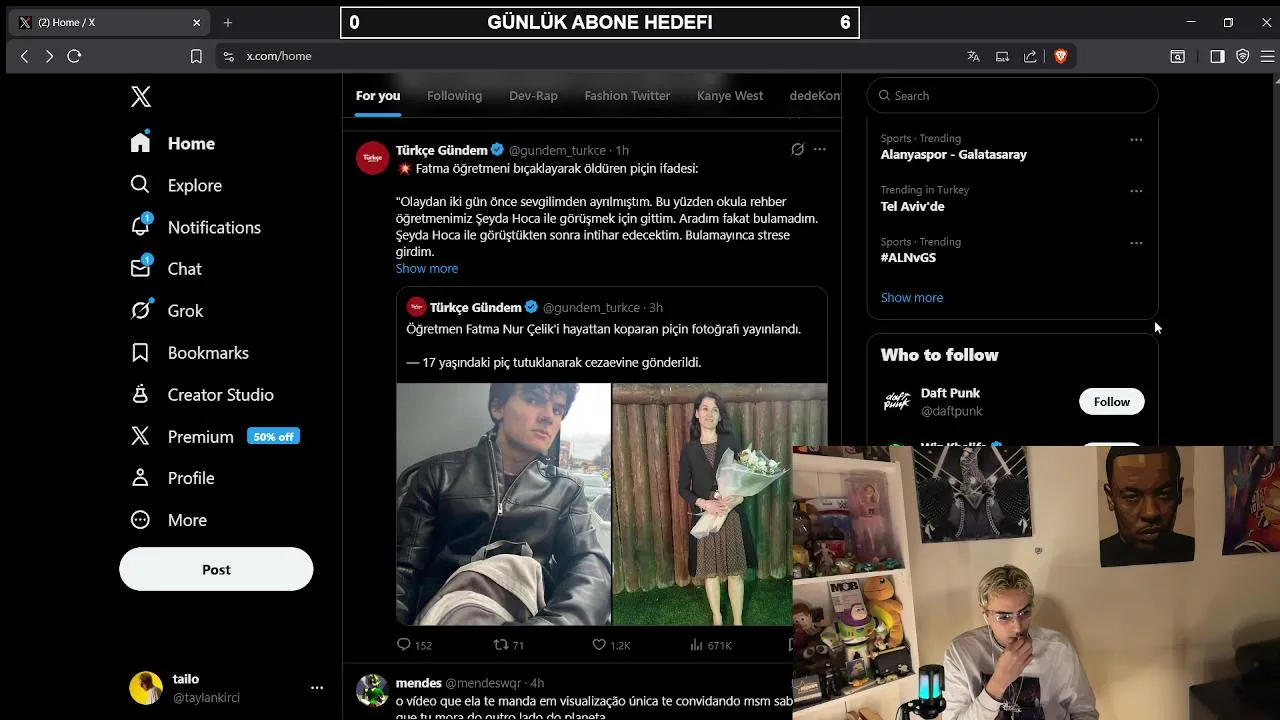This screenshot has height=720, width=1280.
Task: Switch to Dev-Rap tab
Action: coord(533,96)
